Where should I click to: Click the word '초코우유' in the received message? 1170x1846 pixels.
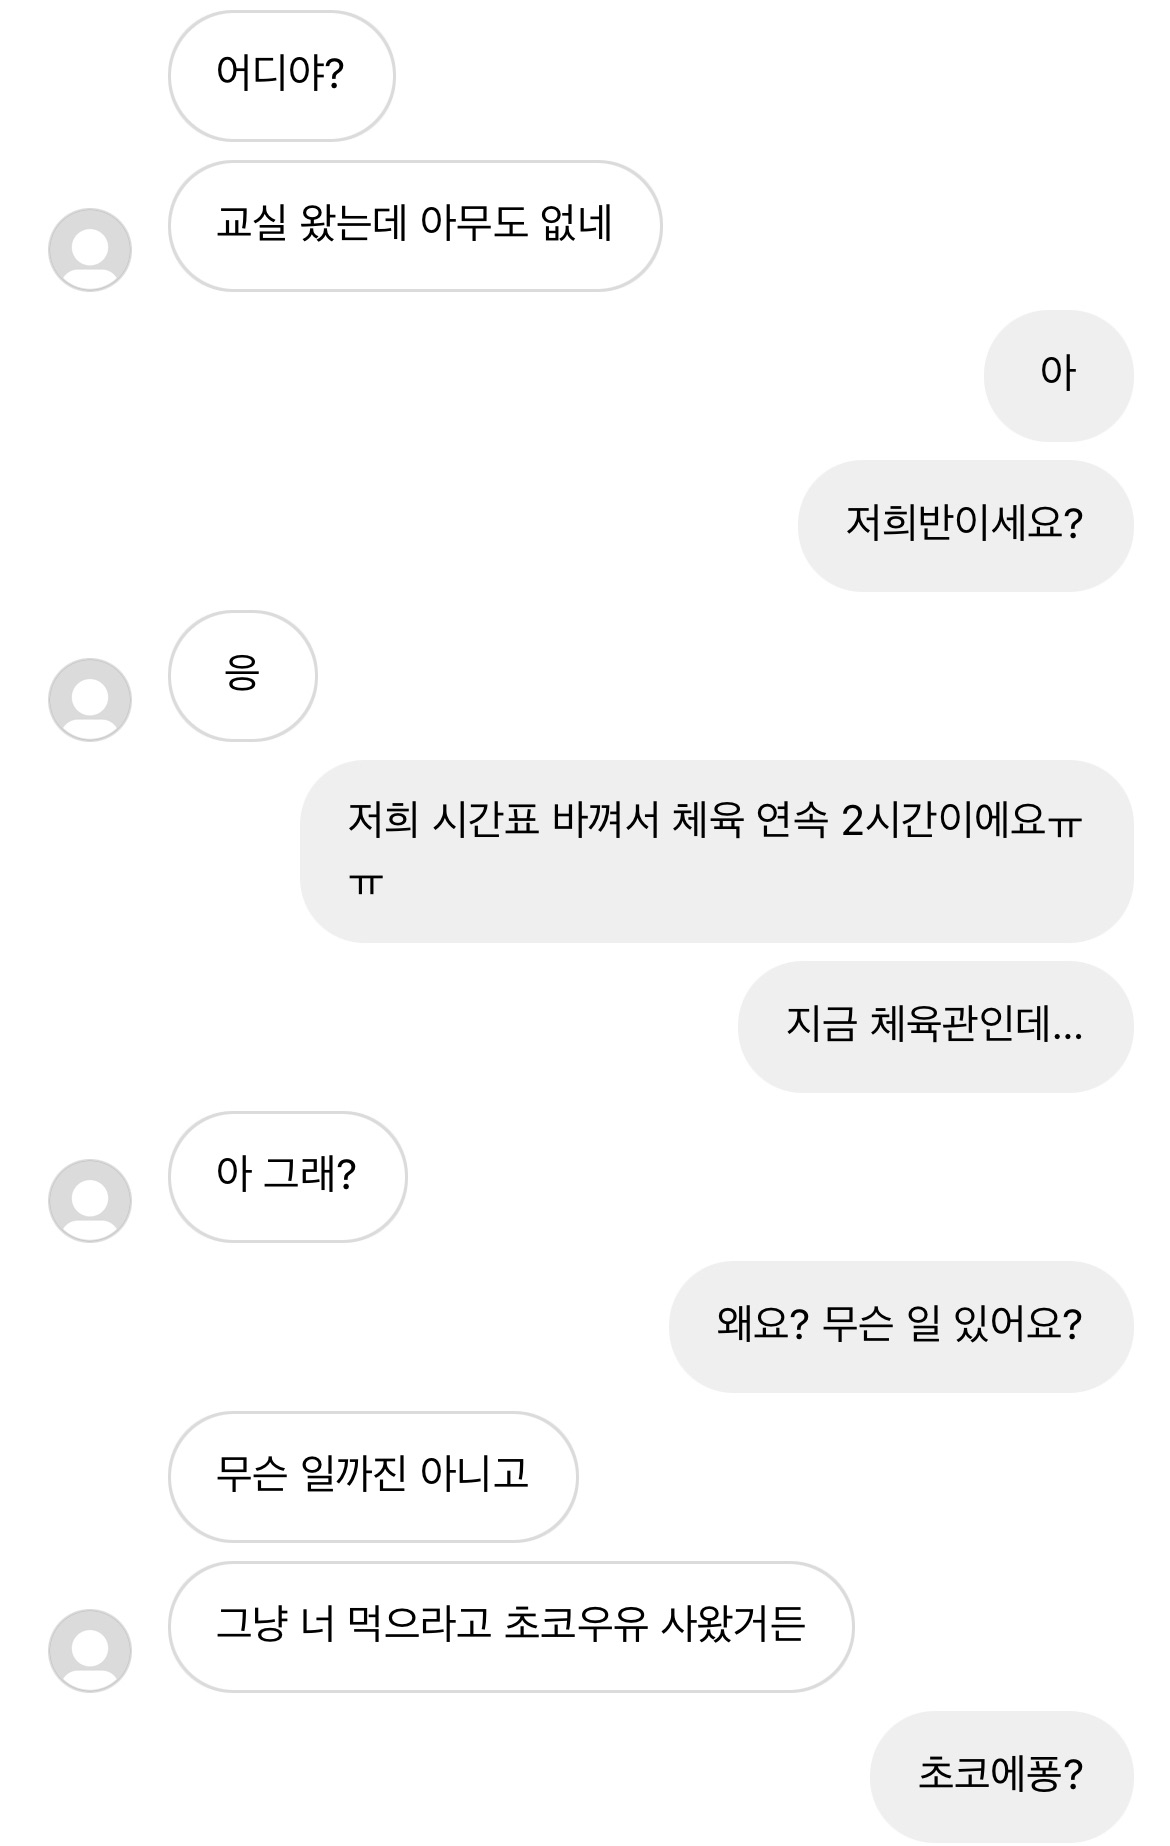pyautogui.click(x=575, y=1624)
